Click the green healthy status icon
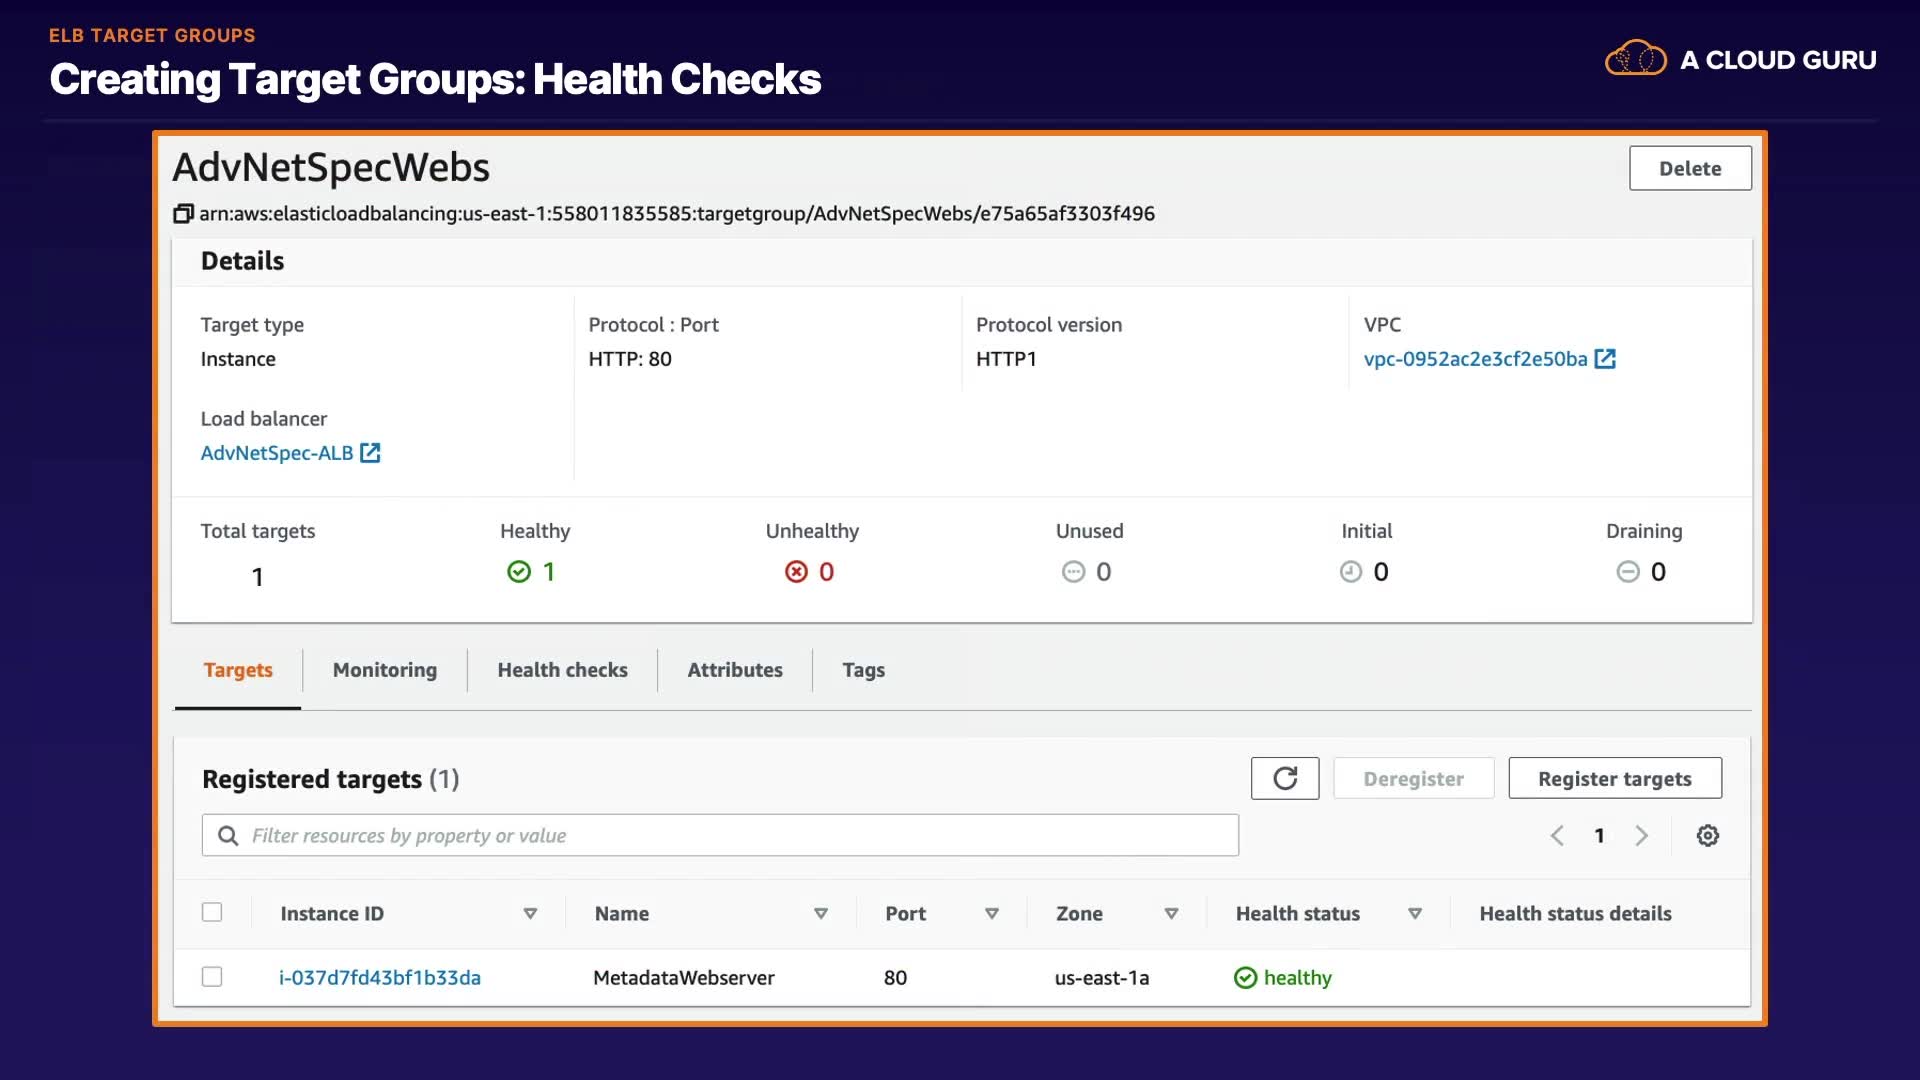 pyautogui.click(x=1245, y=978)
